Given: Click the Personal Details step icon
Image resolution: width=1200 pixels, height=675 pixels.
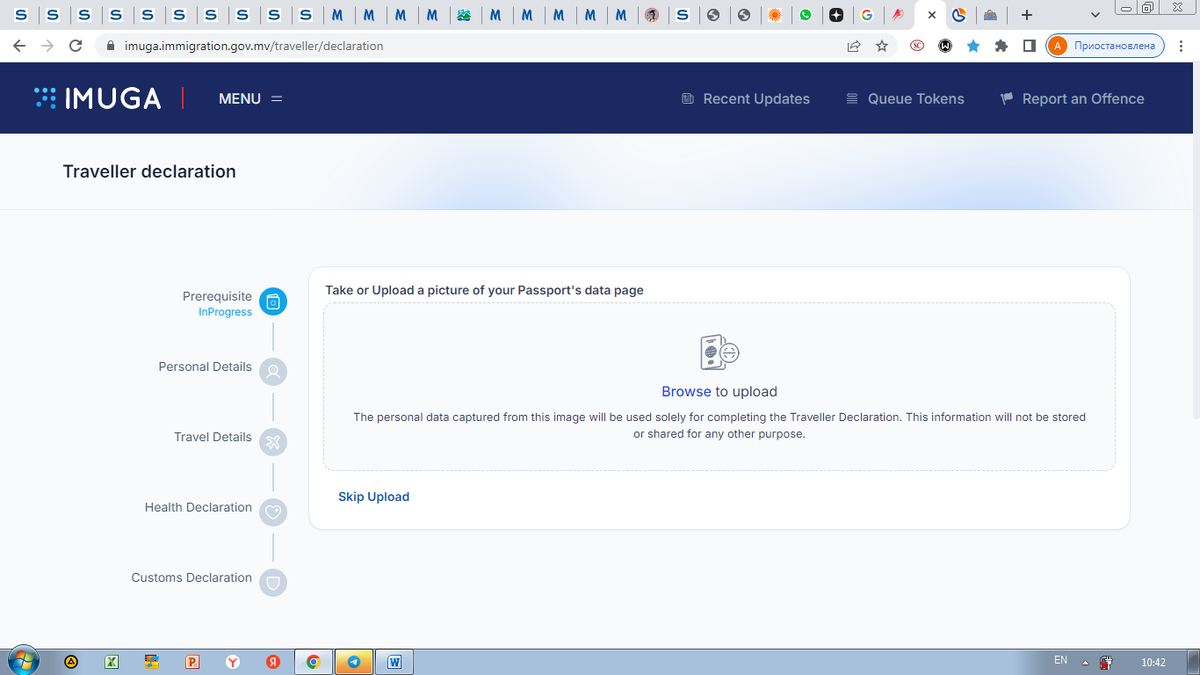Looking at the screenshot, I should 273,371.
